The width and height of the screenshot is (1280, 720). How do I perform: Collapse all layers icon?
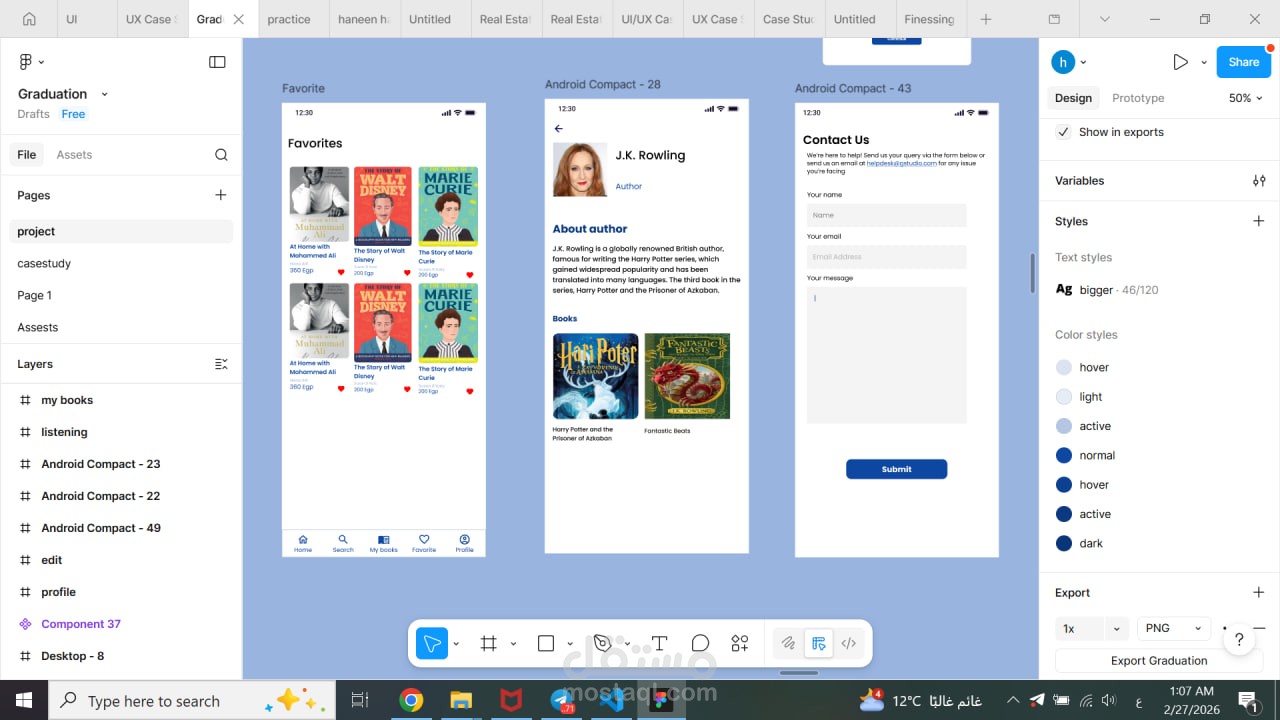221,364
